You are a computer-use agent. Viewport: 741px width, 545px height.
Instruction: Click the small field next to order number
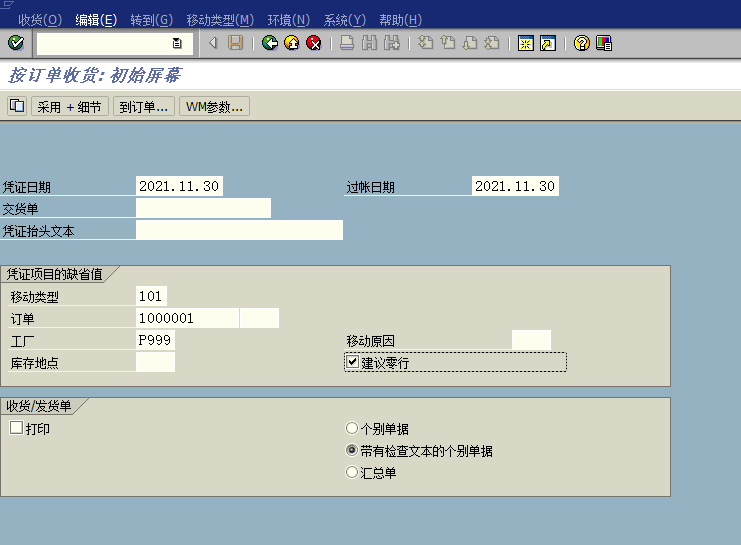point(259,318)
